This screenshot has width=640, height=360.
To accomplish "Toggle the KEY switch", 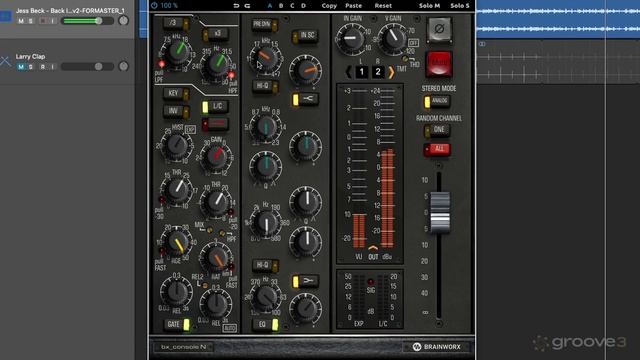I will 176,93.
